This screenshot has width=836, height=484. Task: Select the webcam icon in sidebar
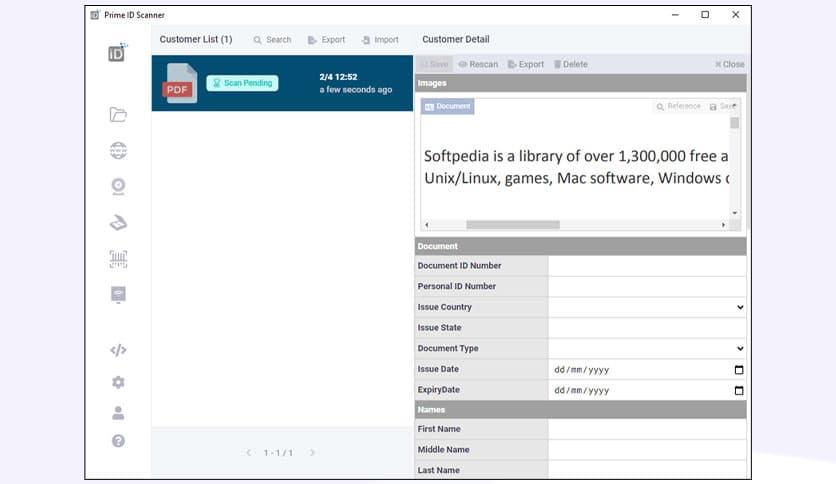pyautogui.click(x=118, y=187)
